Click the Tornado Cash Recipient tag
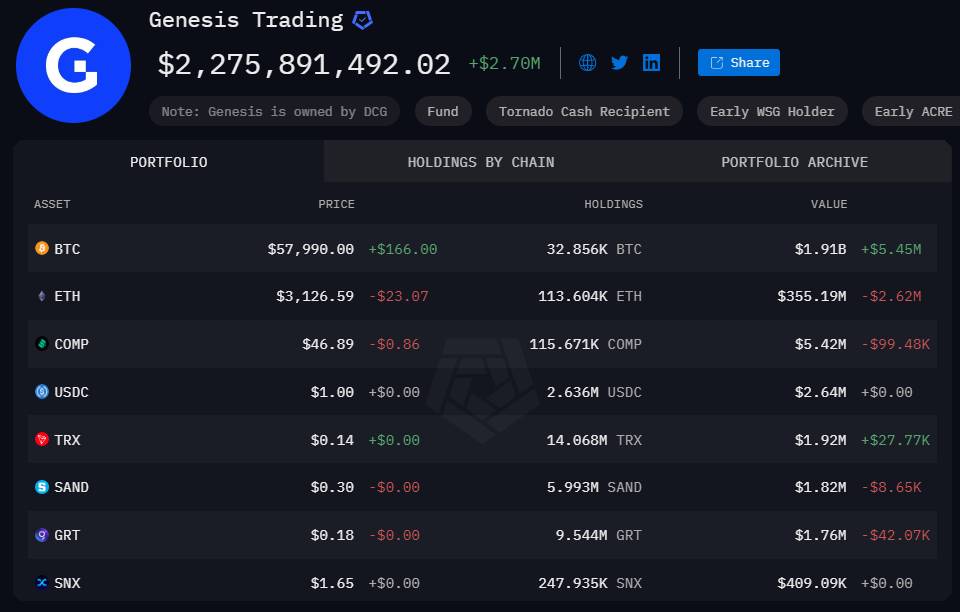This screenshot has width=960, height=612. (x=584, y=111)
